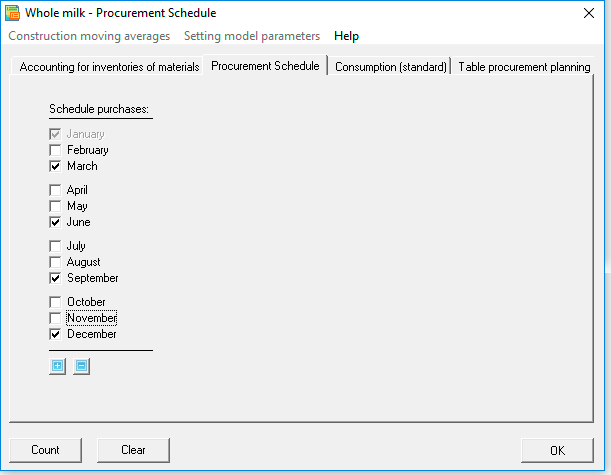The width and height of the screenshot is (611, 475).
Task: Open the Construction moving averages menu
Action: pos(89,36)
